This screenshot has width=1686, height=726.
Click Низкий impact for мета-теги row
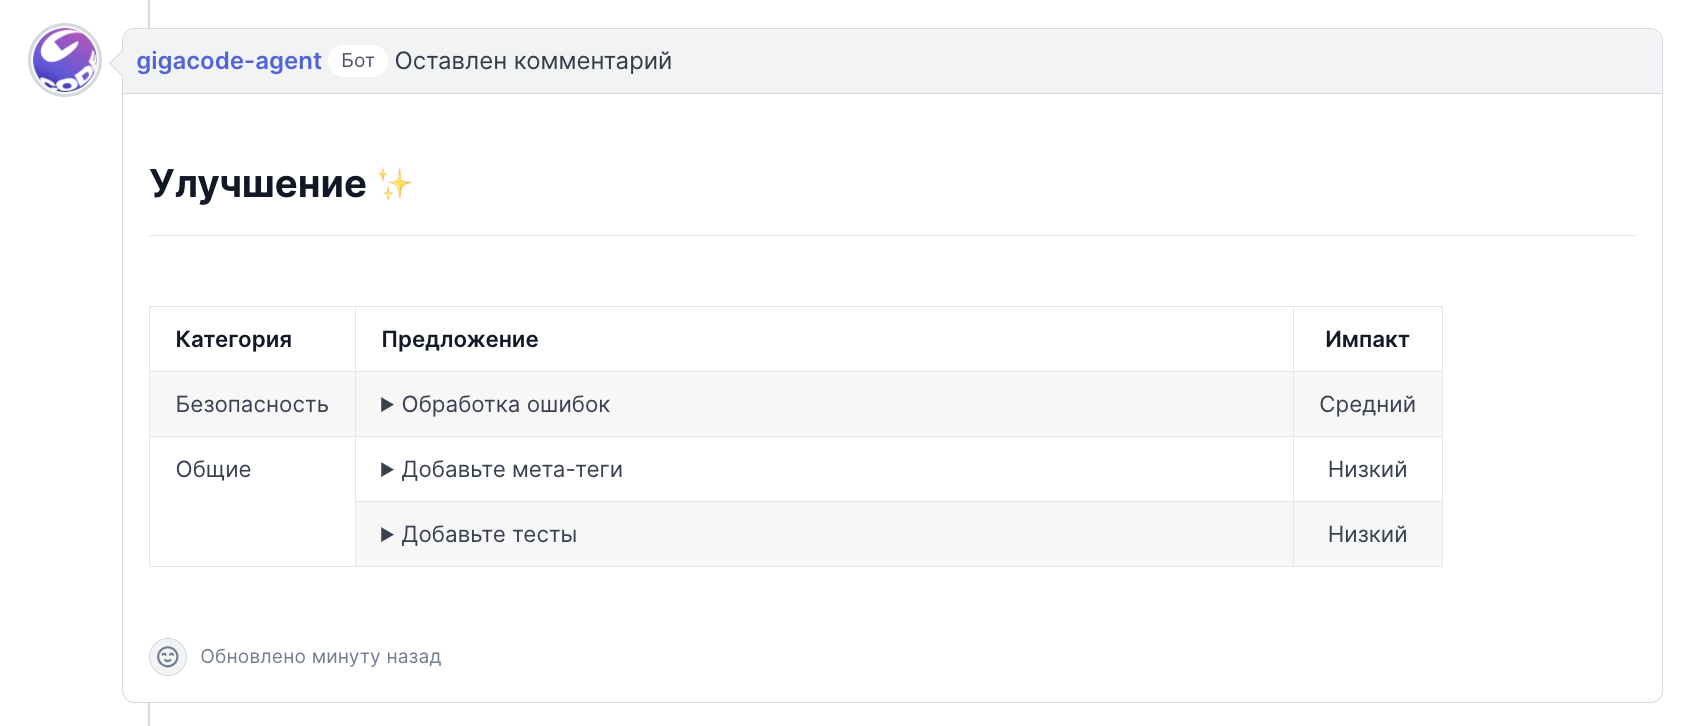click(1367, 470)
